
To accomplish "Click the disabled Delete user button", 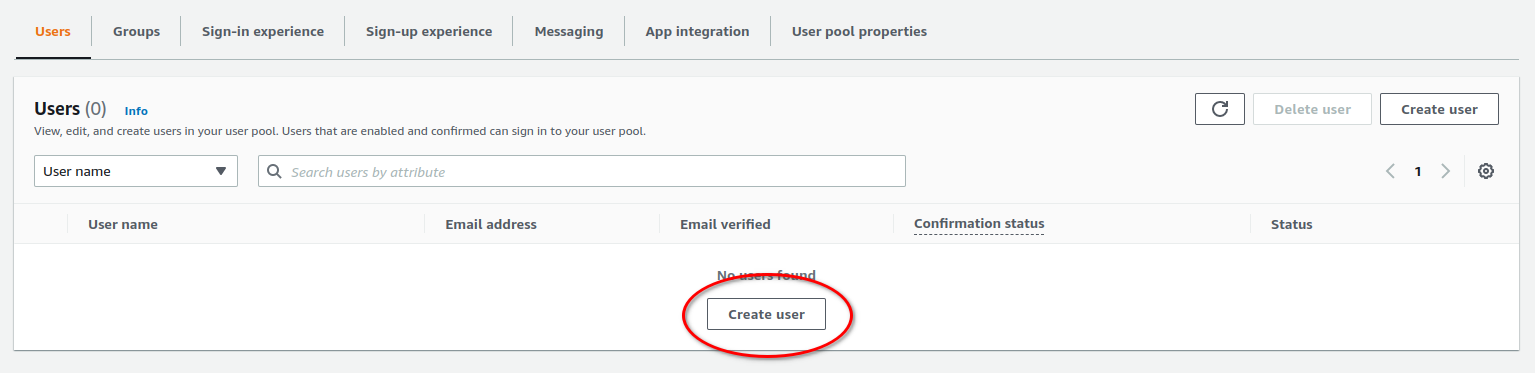I will point(1312,109).
